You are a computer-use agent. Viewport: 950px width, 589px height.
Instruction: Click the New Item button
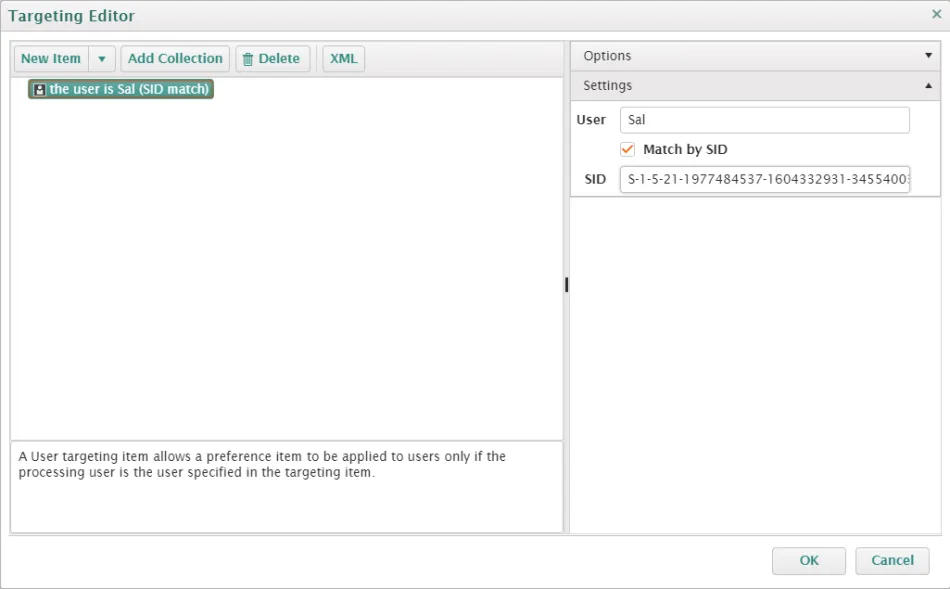[51, 59]
